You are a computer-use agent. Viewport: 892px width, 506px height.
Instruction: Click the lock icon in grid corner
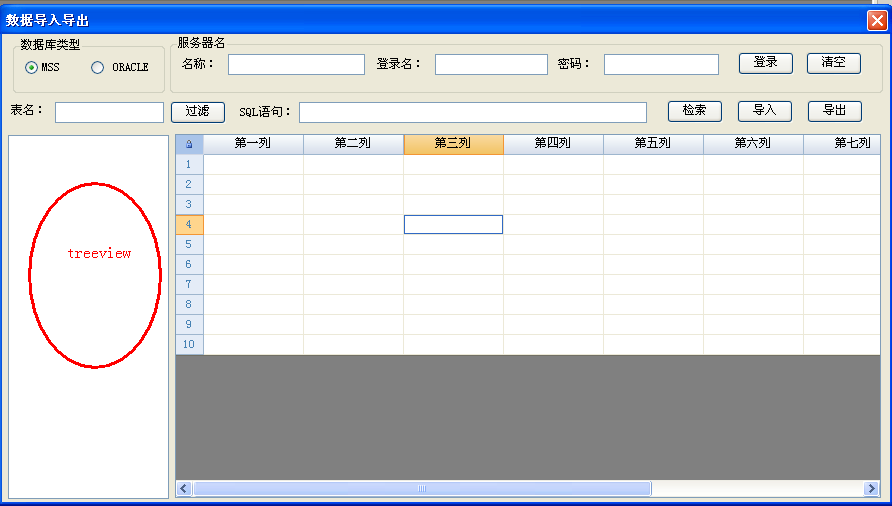click(x=189, y=145)
